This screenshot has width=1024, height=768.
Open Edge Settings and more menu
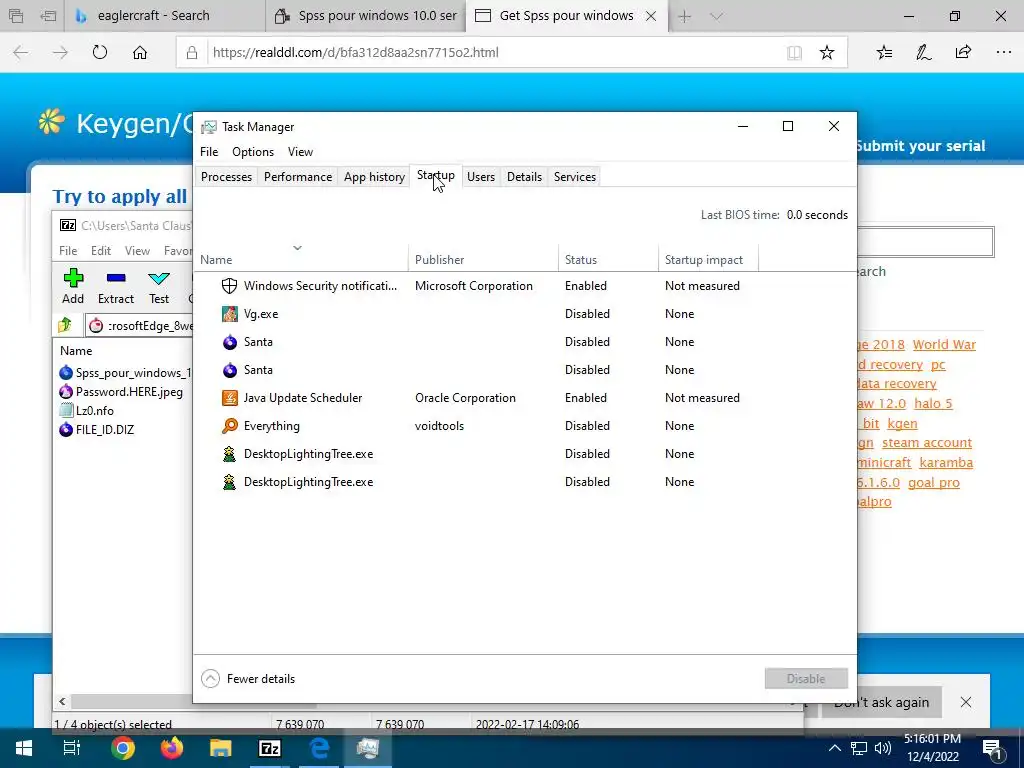coord(1003,52)
